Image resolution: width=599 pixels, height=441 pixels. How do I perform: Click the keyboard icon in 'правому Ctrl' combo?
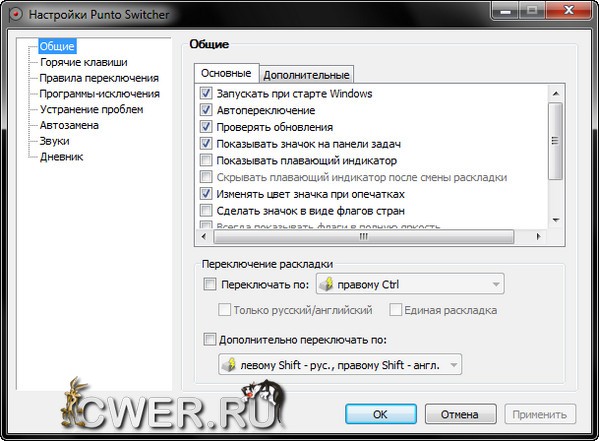pyautogui.click(x=327, y=284)
